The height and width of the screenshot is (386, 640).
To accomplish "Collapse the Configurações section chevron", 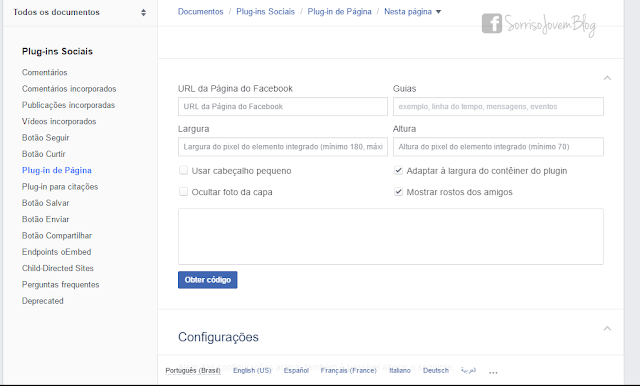I will tap(607, 328).
